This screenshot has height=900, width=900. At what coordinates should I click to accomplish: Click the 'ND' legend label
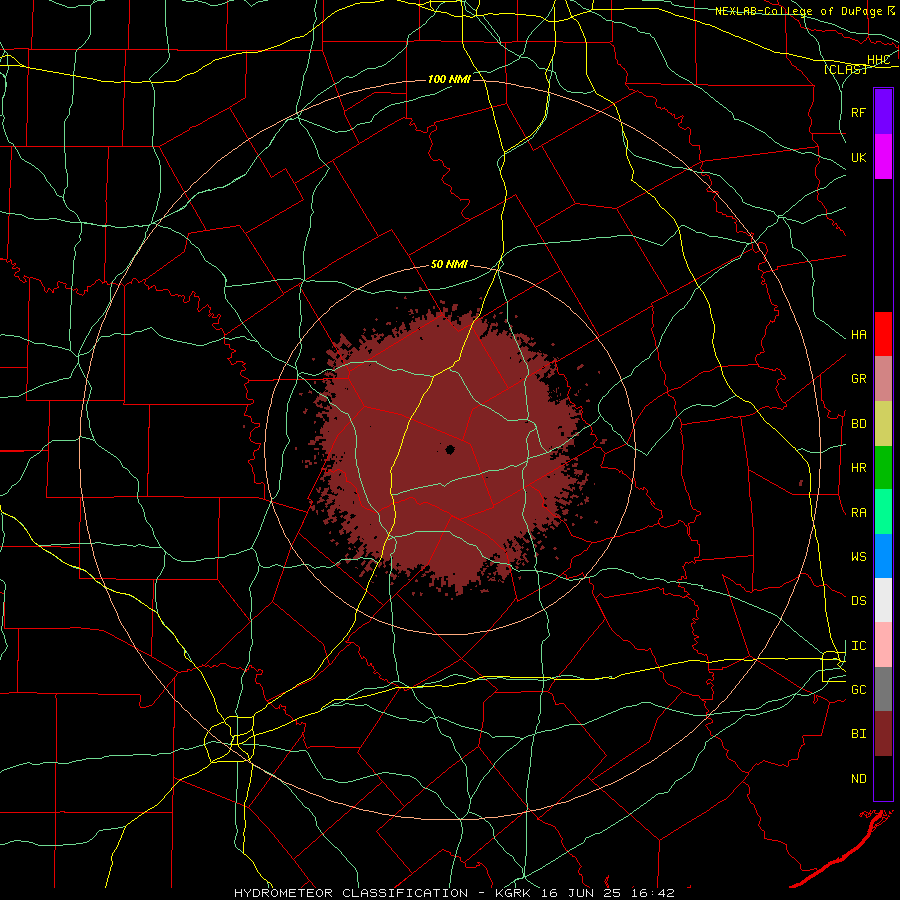pos(858,779)
